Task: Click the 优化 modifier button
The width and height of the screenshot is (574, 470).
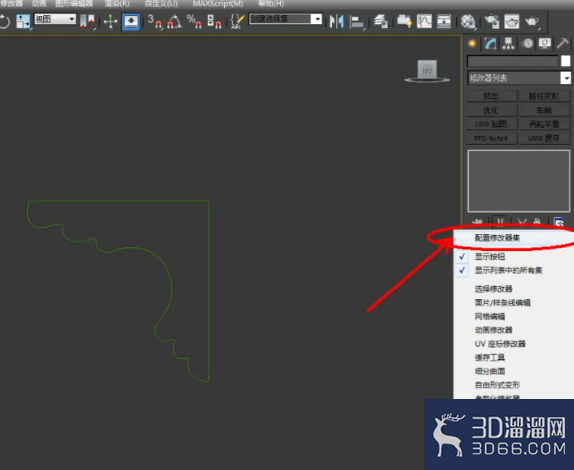Action: [x=491, y=110]
